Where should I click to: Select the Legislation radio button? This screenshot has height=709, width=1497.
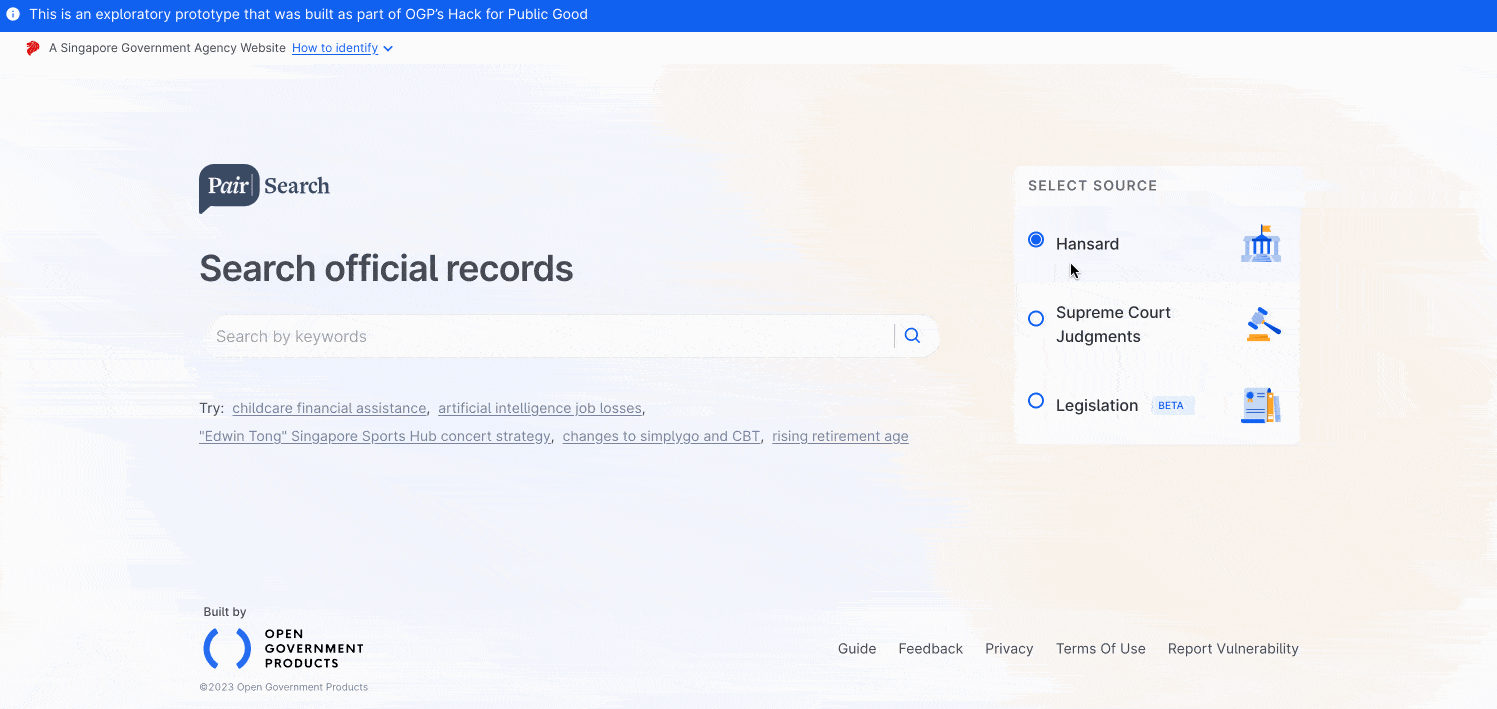[1036, 401]
